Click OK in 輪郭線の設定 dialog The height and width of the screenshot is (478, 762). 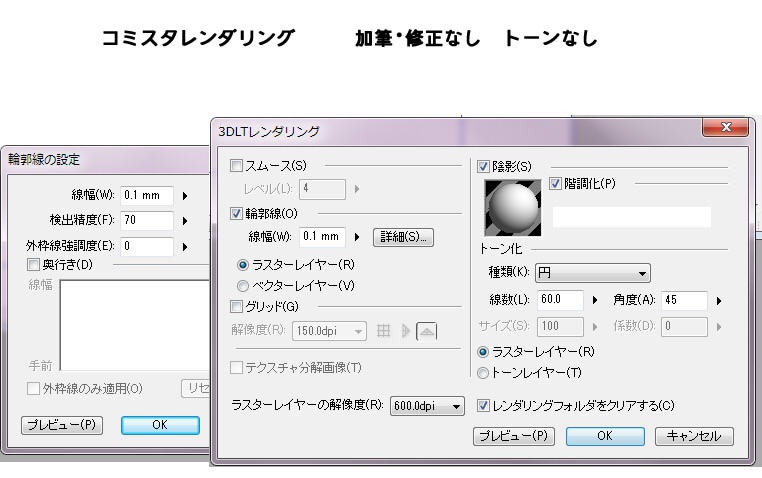pos(160,425)
